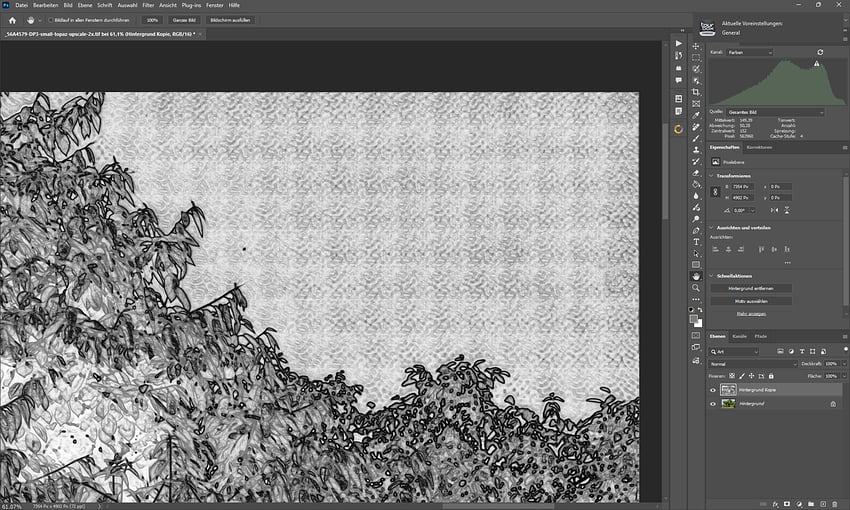
Task: Hide the Hintergrund Kopie layer
Action: pos(713,390)
